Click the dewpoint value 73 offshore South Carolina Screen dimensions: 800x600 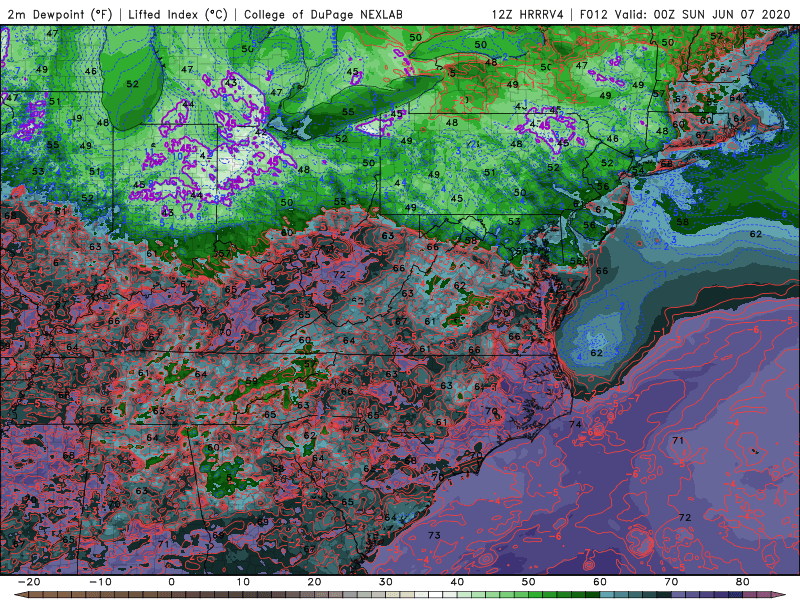[x=434, y=535]
